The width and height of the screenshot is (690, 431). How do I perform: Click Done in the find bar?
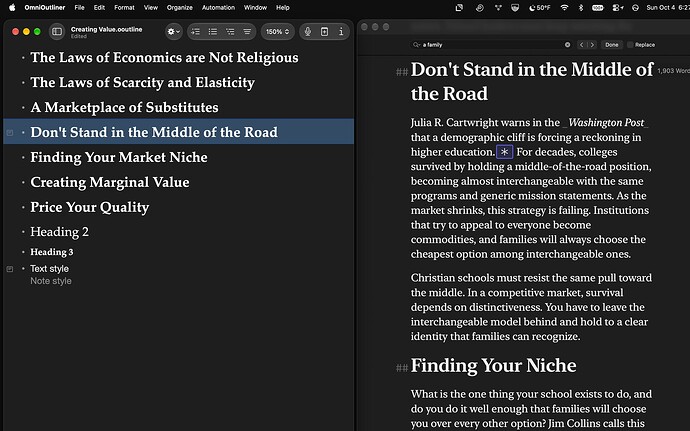pos(611,44)
